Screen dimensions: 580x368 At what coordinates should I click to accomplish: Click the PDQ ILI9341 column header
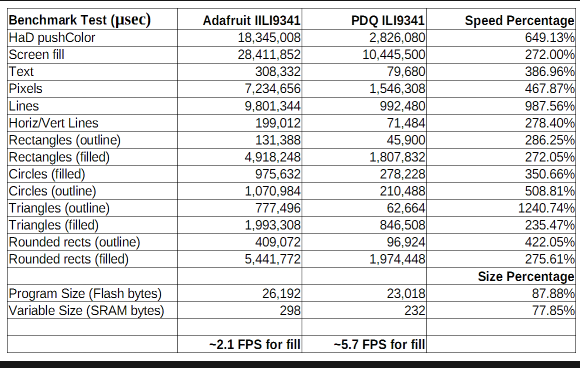coord(364,19)
